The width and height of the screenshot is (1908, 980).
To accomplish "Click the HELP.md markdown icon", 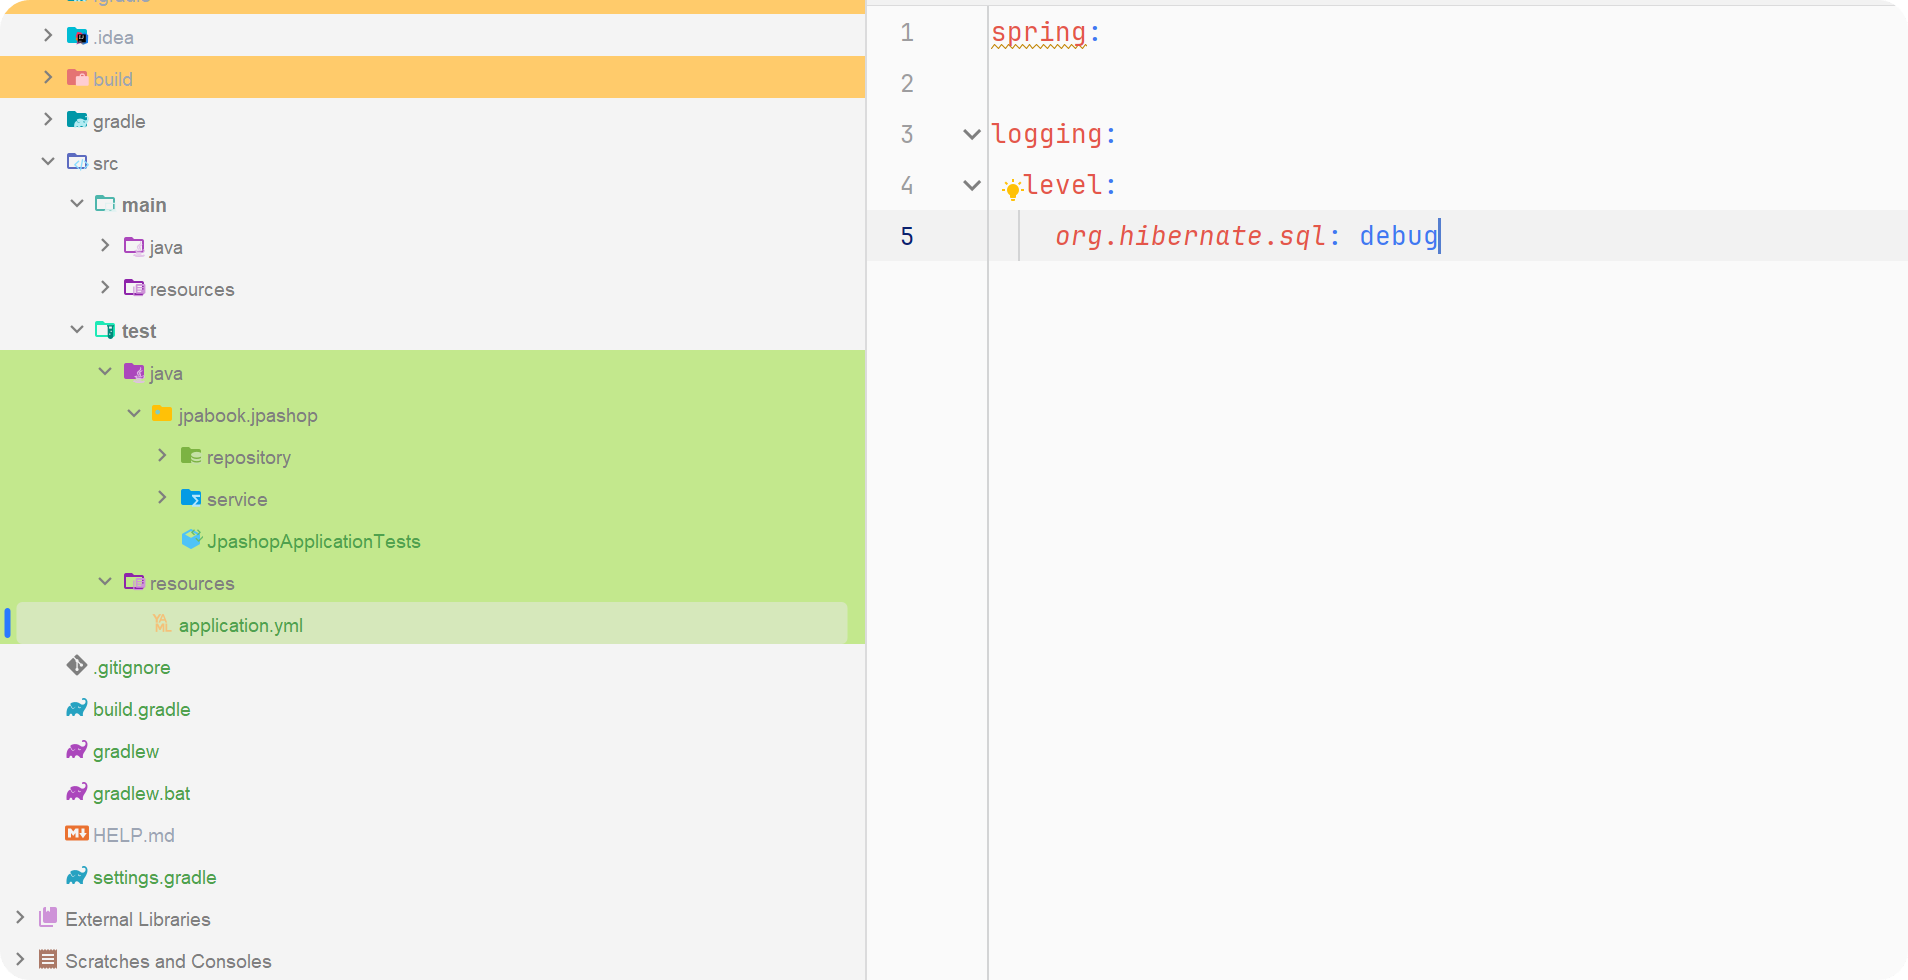I will [77, 834].
